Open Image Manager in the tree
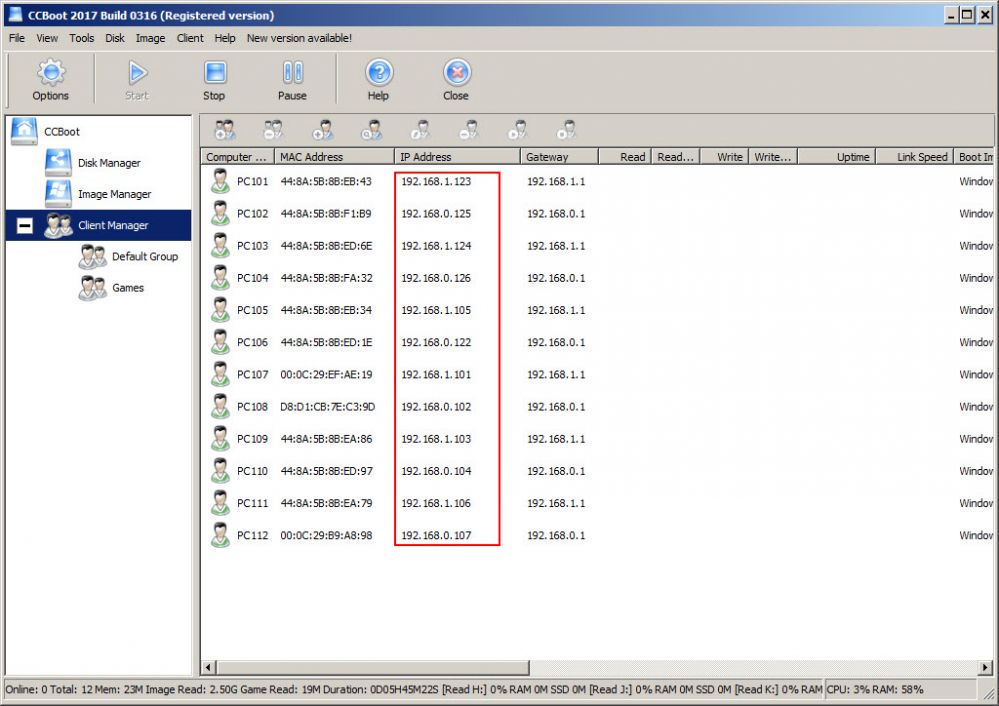 [x=115, y=194]
